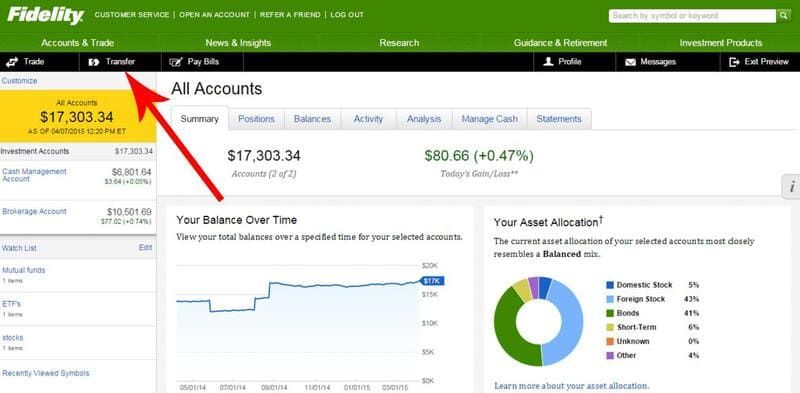
Task: Switch to the Manage Cash tab
Action: 489,118
